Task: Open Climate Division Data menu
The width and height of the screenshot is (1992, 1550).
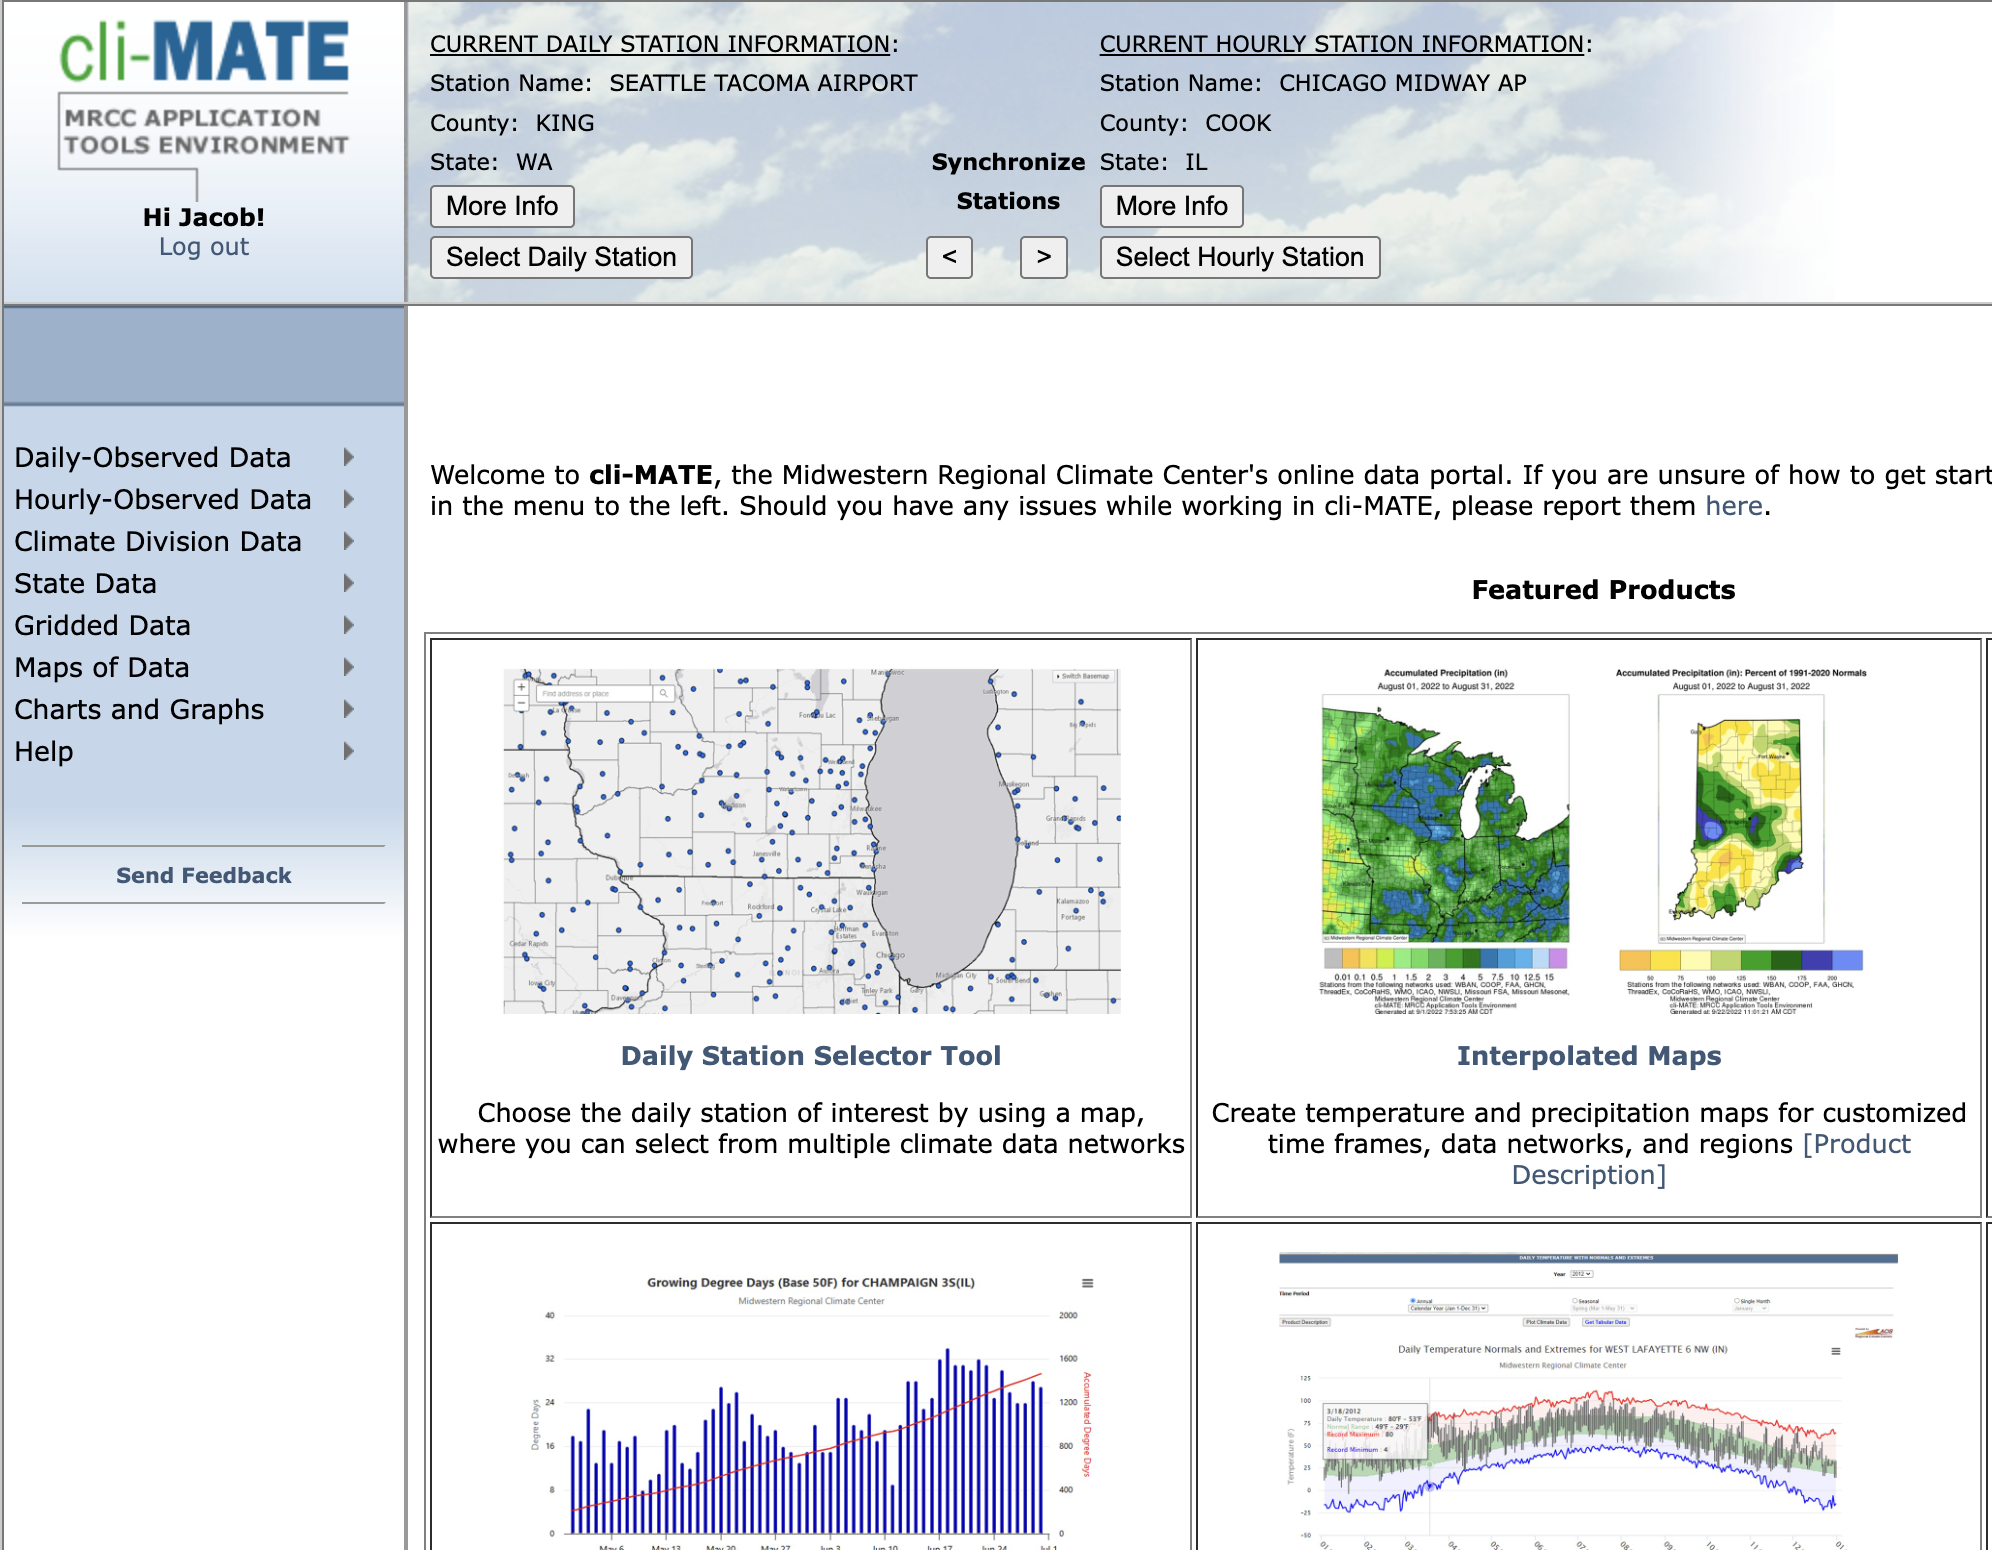Action: click(x=158, y=541)
